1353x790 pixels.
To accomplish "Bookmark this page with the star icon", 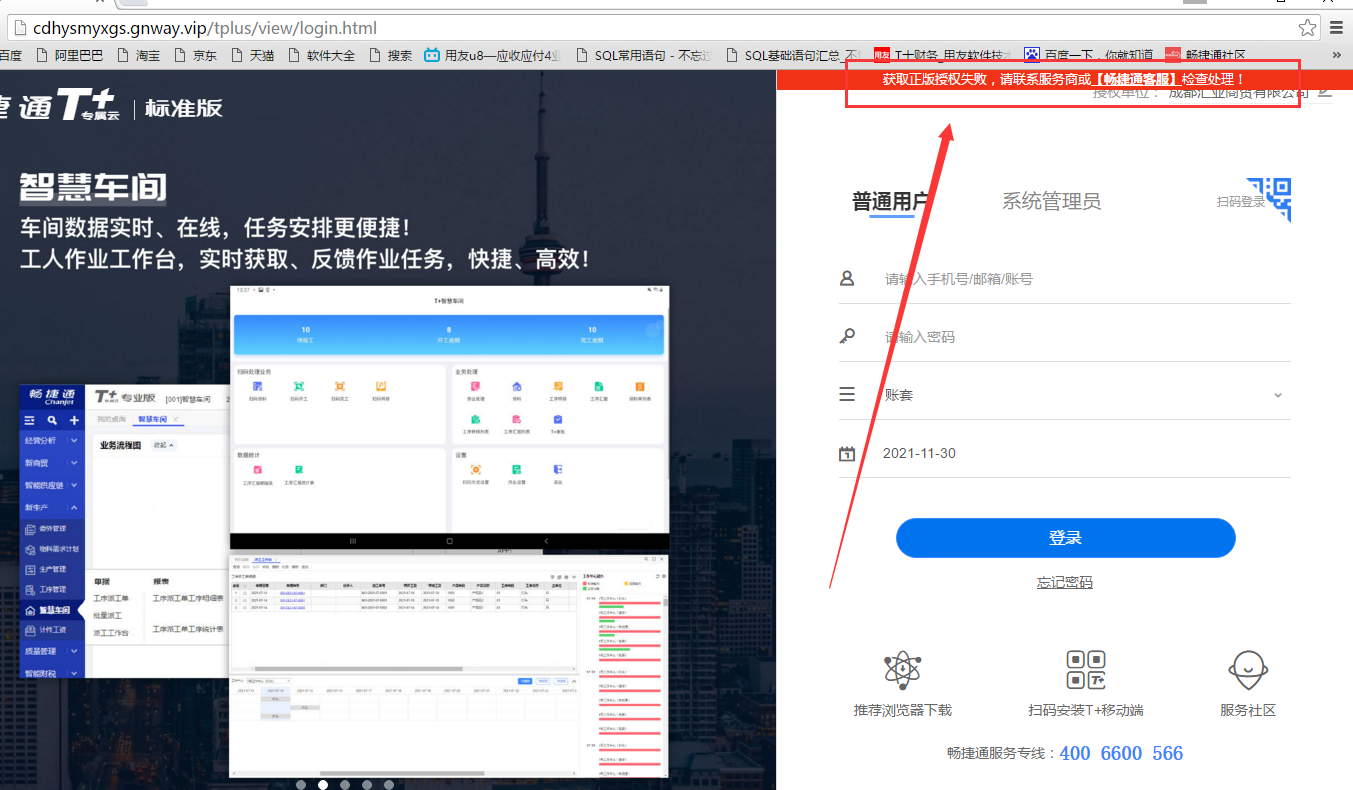I will 1307,28.
